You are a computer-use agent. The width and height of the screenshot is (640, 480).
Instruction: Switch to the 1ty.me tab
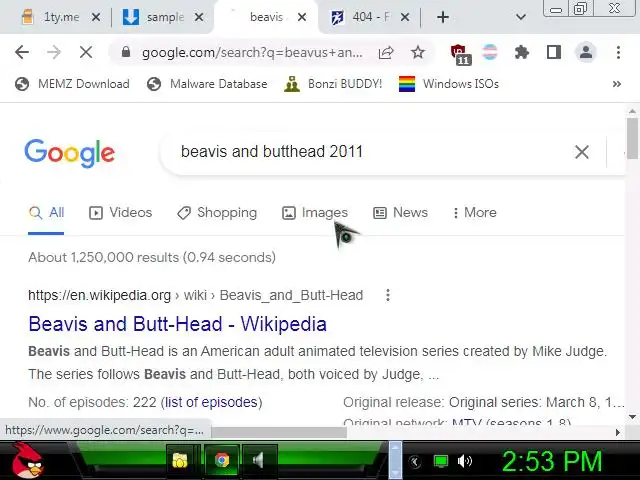pyautogui.click(x=51, y=17)
